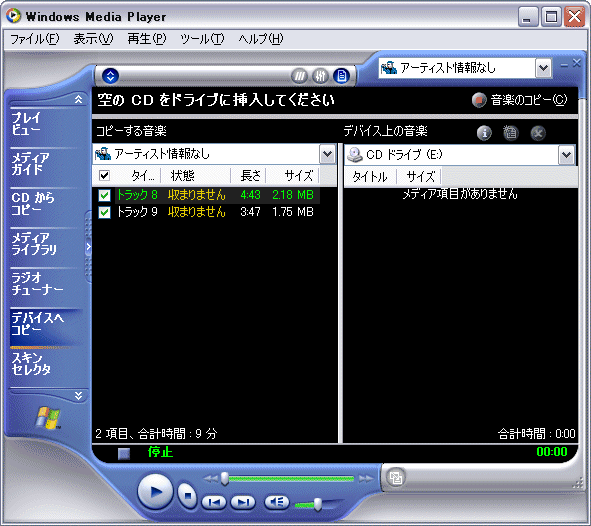The width and height of the screenshot is (591, 526).
Task: Sort by device pane サイズ column header
Action: pyautogui.click(x=420, y=177)
